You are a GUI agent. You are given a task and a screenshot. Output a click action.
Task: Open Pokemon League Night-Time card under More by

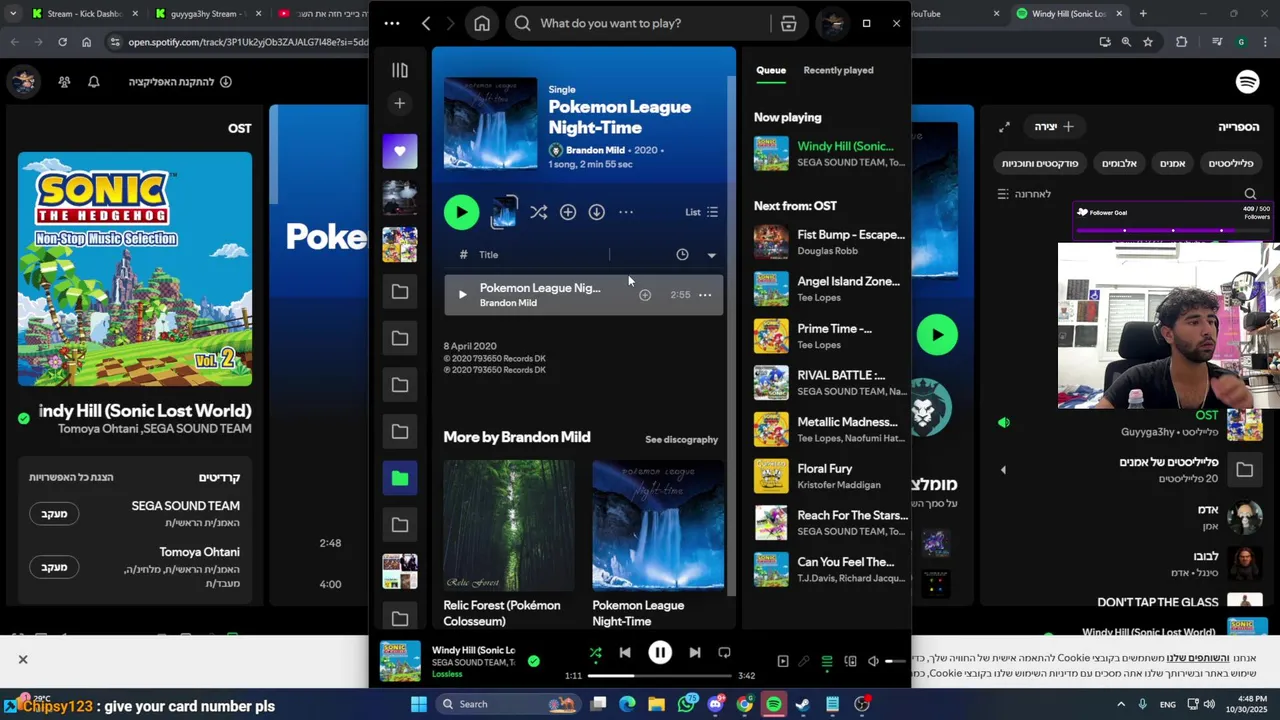click(x=658, y=545)
